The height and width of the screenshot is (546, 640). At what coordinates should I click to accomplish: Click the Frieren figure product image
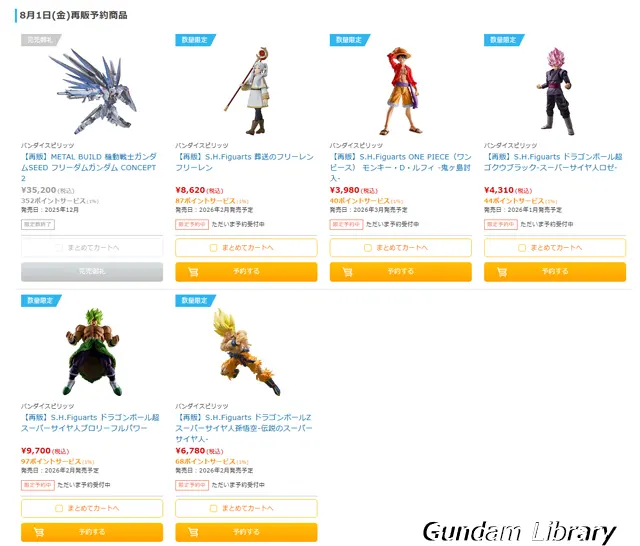coord(247,91)
